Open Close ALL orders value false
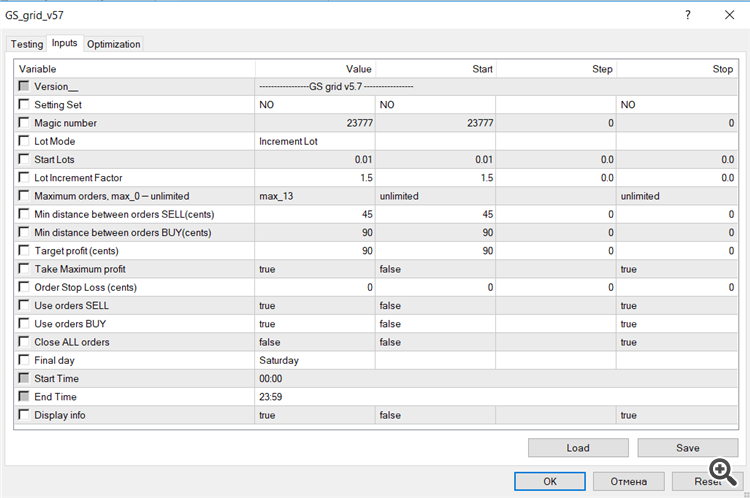 (315, 342)
